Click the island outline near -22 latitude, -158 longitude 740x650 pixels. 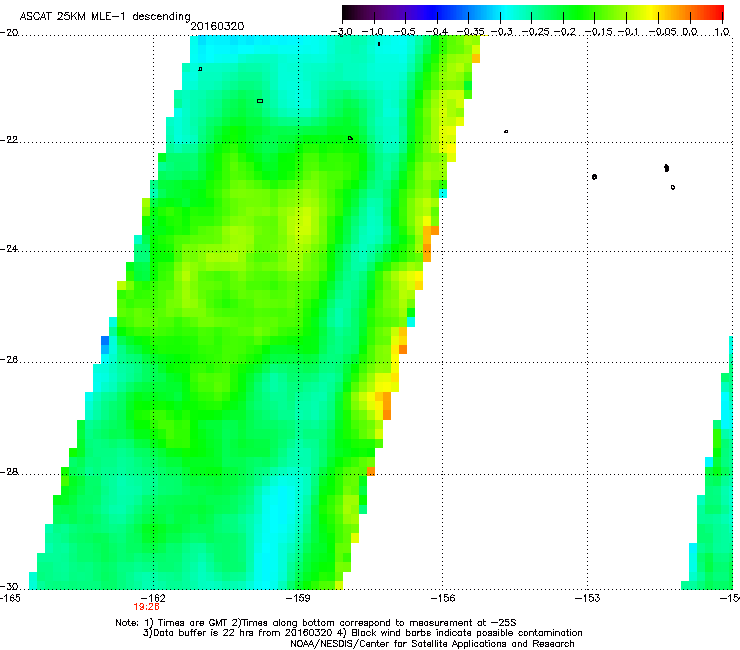click(350, 138)
